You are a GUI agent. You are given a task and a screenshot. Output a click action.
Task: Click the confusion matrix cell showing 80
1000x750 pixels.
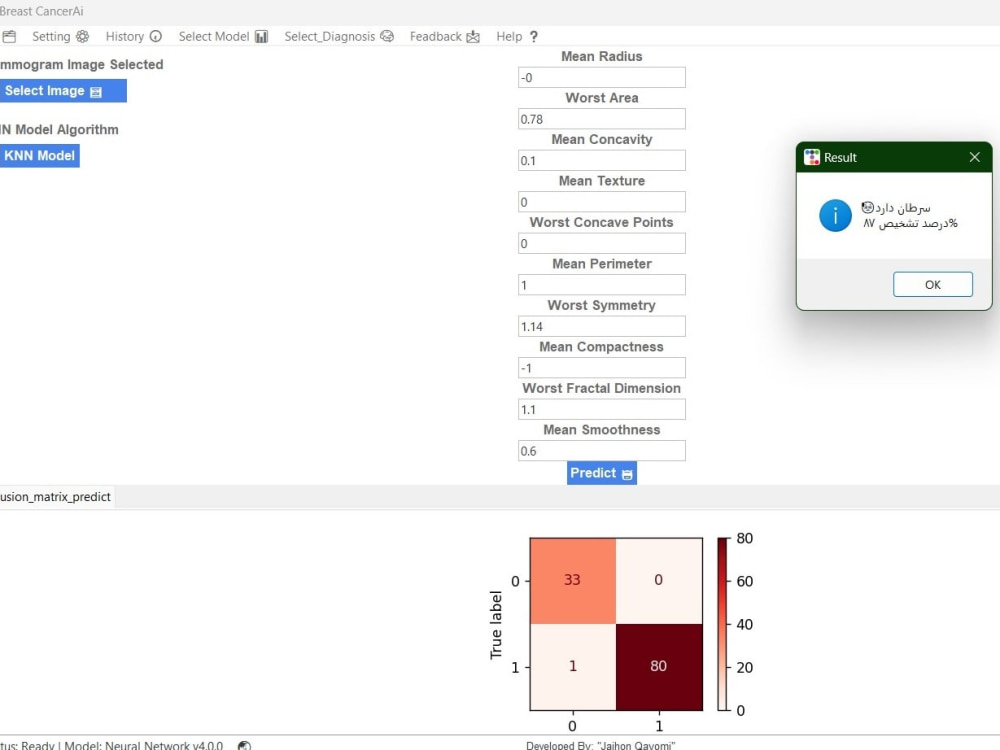(x=659, y=666)
